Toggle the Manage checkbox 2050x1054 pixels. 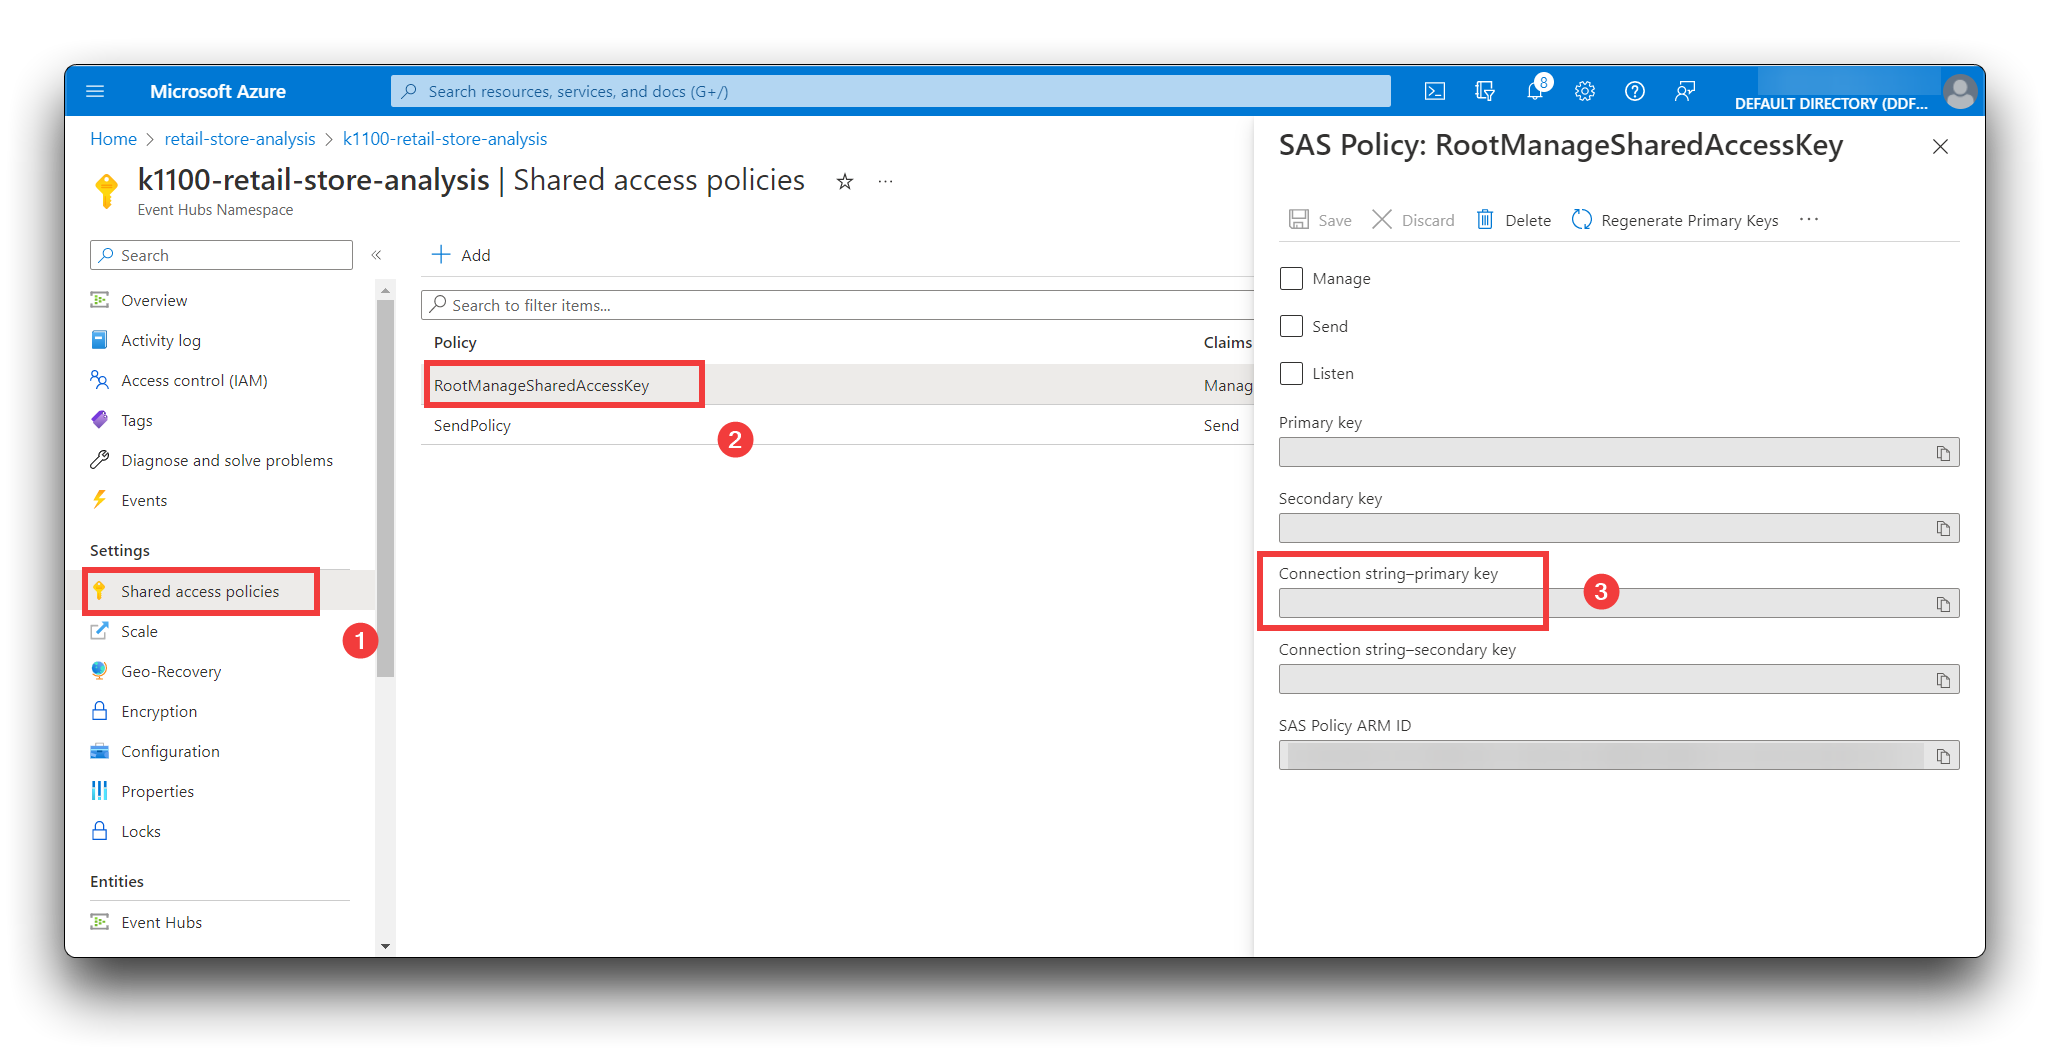[x=1291, y=278]
